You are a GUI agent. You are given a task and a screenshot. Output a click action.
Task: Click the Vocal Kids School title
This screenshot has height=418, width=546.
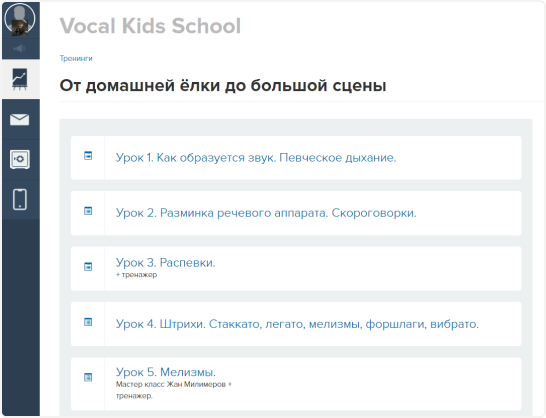click(x=150, y=26)
